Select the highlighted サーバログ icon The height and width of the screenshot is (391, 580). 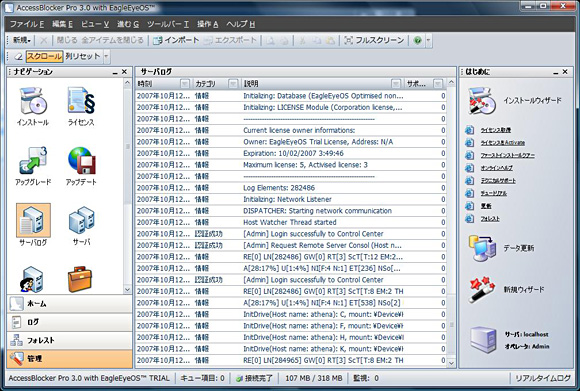pos(33,220)
